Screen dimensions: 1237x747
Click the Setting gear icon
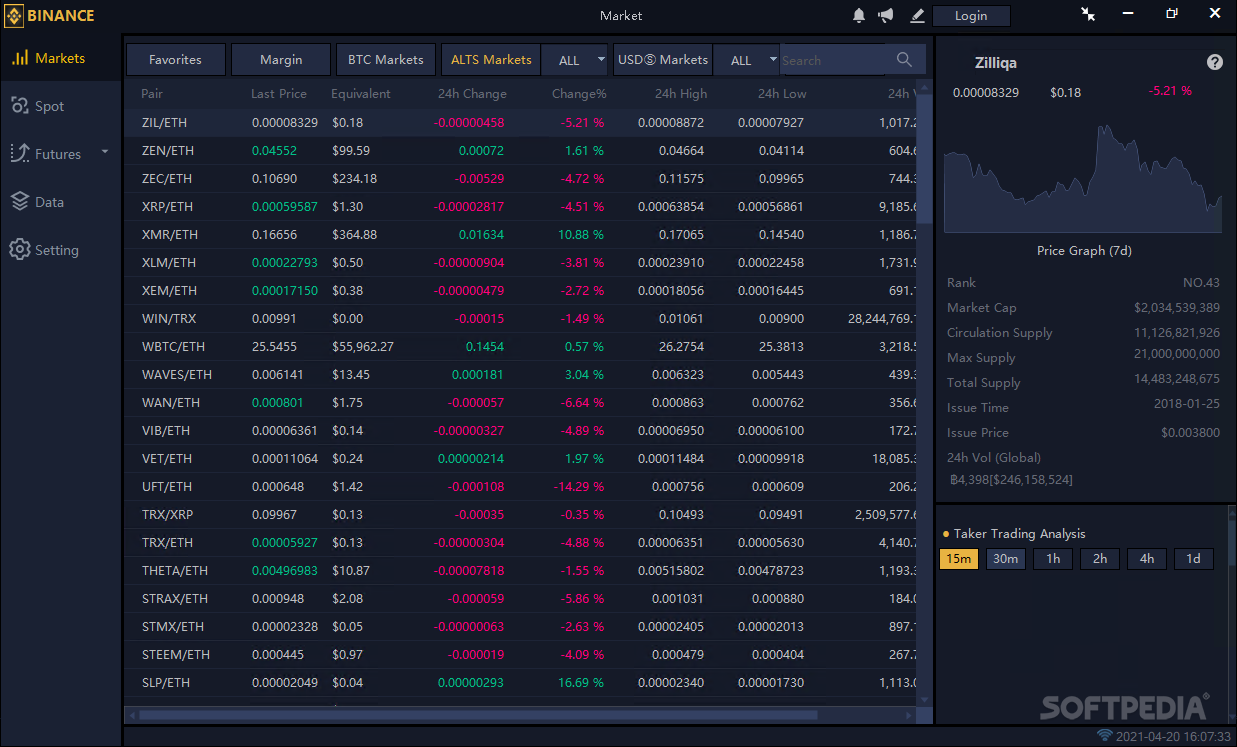pyautogui.click(x=20, y=249)
